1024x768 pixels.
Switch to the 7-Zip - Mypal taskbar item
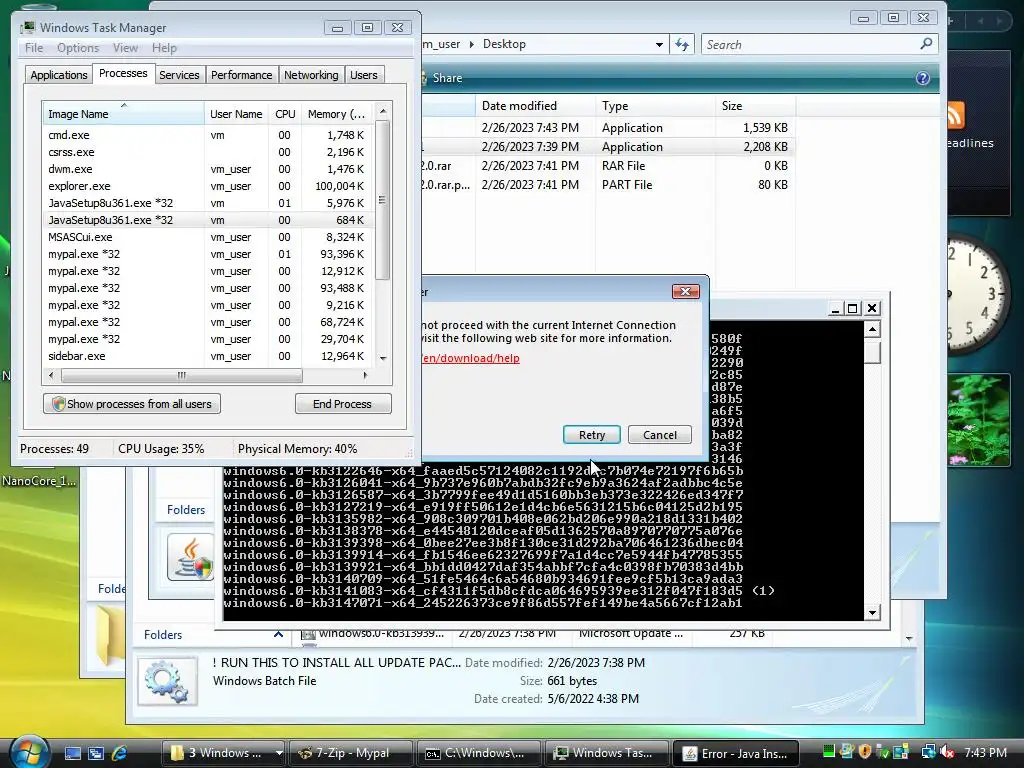tap(350, 753)
